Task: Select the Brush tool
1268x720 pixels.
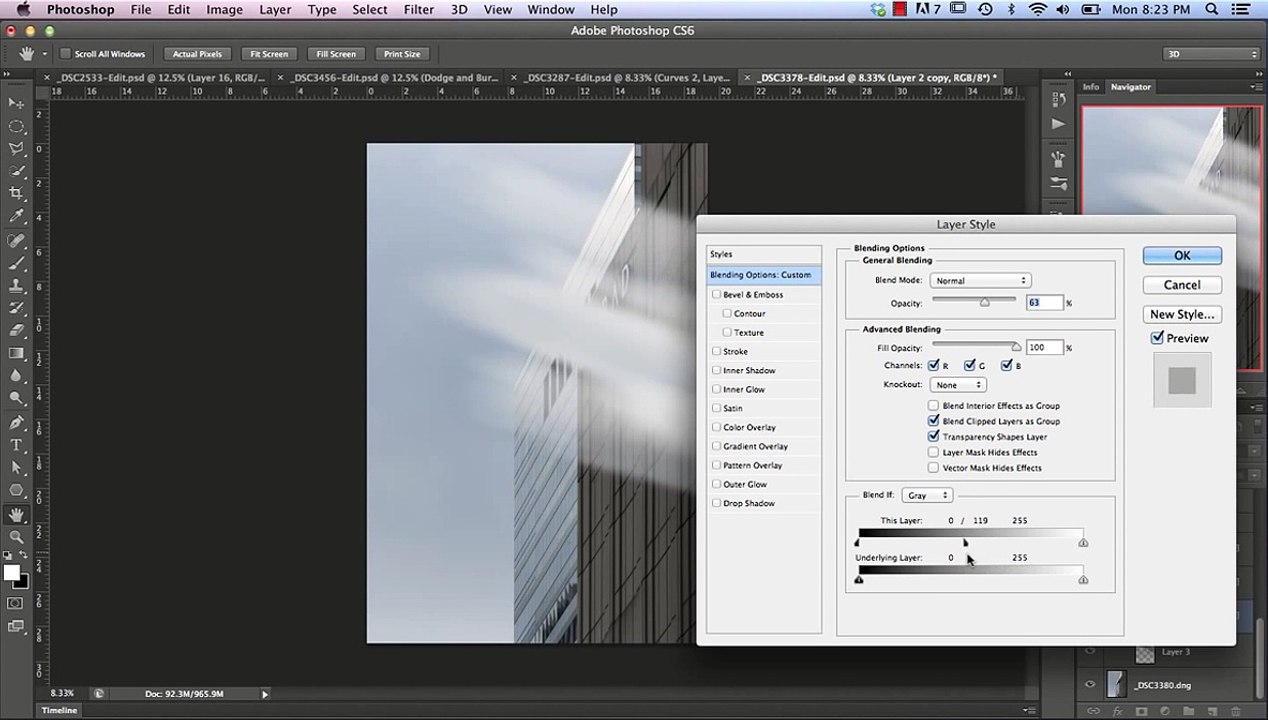Action: click(x=17, y=264)
